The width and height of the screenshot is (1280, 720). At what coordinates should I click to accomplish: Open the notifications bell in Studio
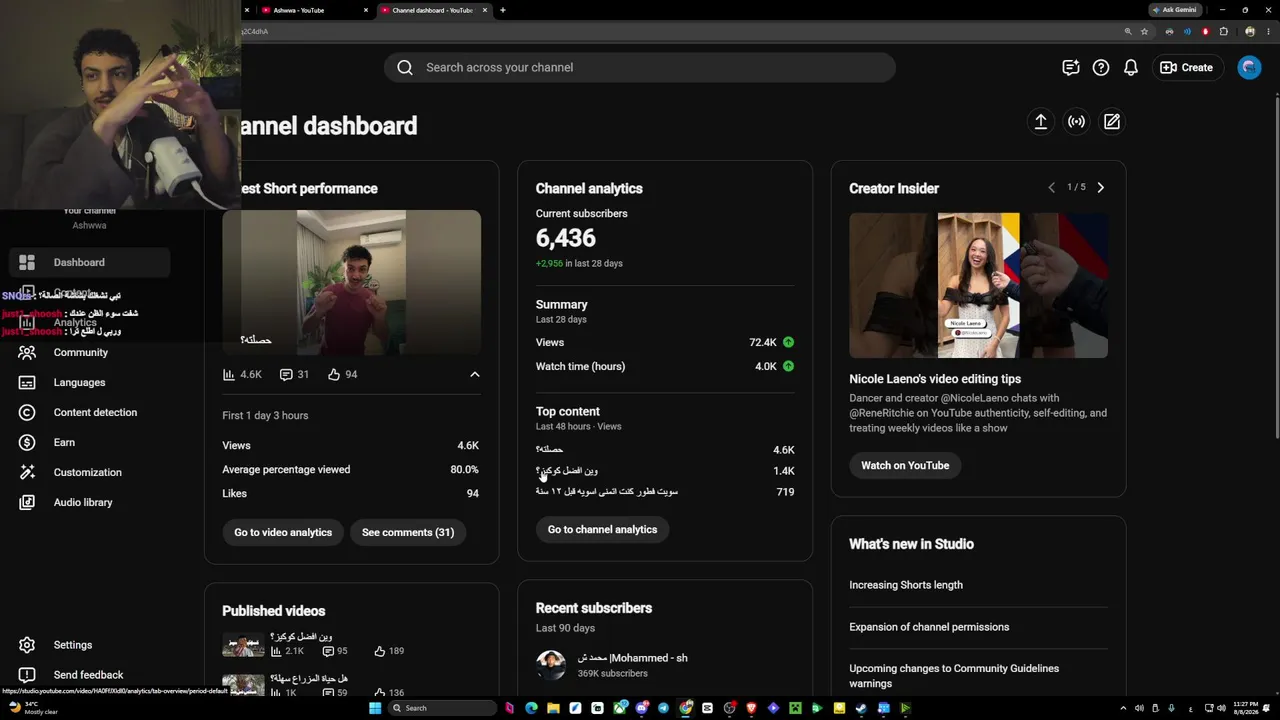(x=1131, y=67)
